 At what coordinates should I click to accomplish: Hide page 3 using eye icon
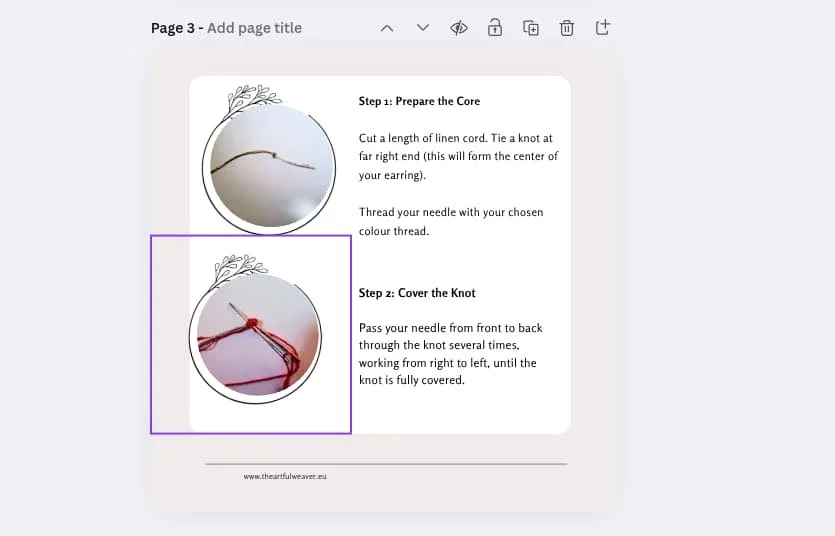[459, 28]
